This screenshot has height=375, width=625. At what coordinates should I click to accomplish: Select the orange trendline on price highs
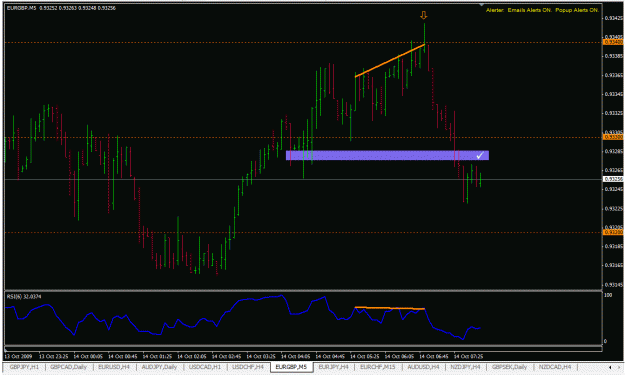[390, 60]
